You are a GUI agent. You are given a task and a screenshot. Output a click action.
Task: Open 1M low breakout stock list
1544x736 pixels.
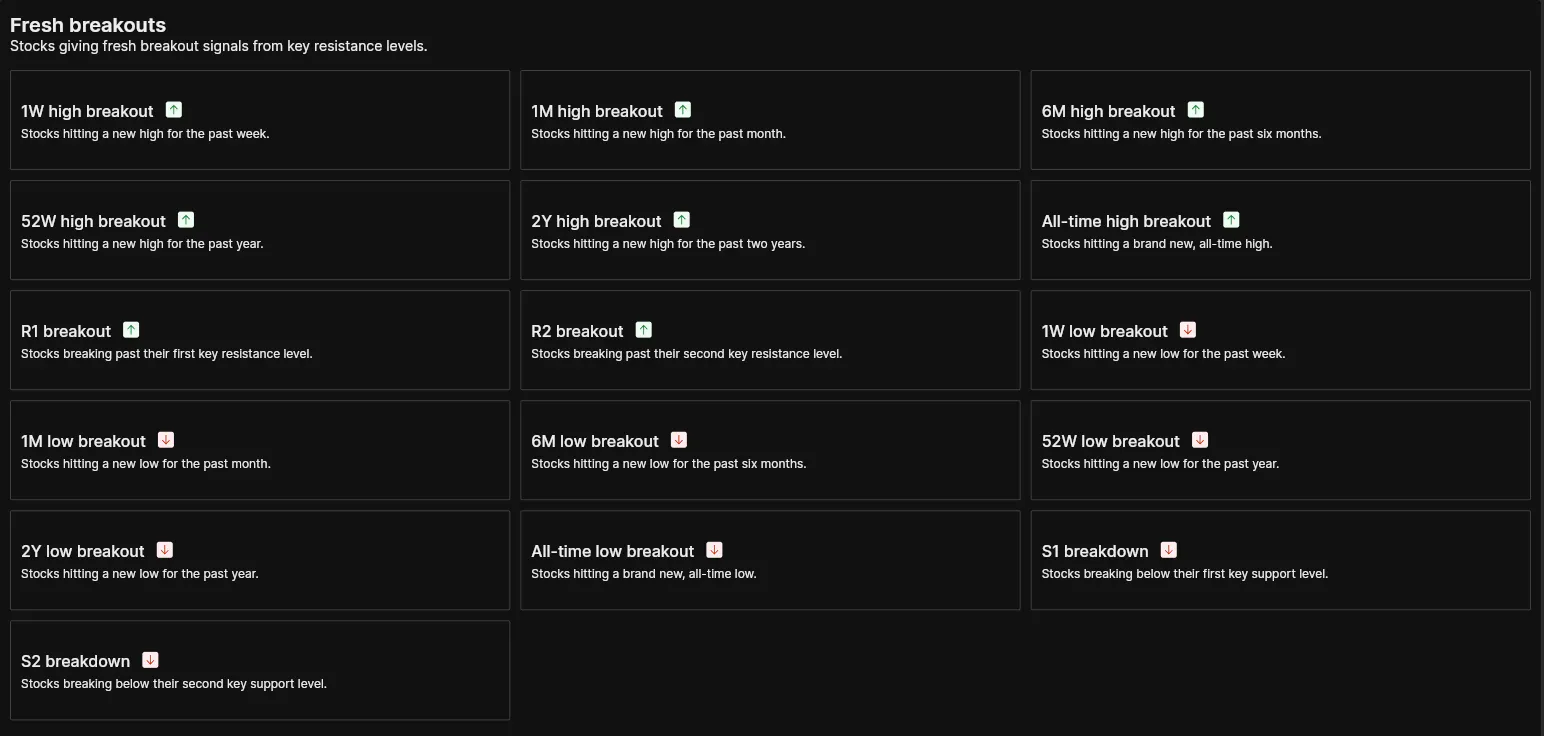[83, 441]
